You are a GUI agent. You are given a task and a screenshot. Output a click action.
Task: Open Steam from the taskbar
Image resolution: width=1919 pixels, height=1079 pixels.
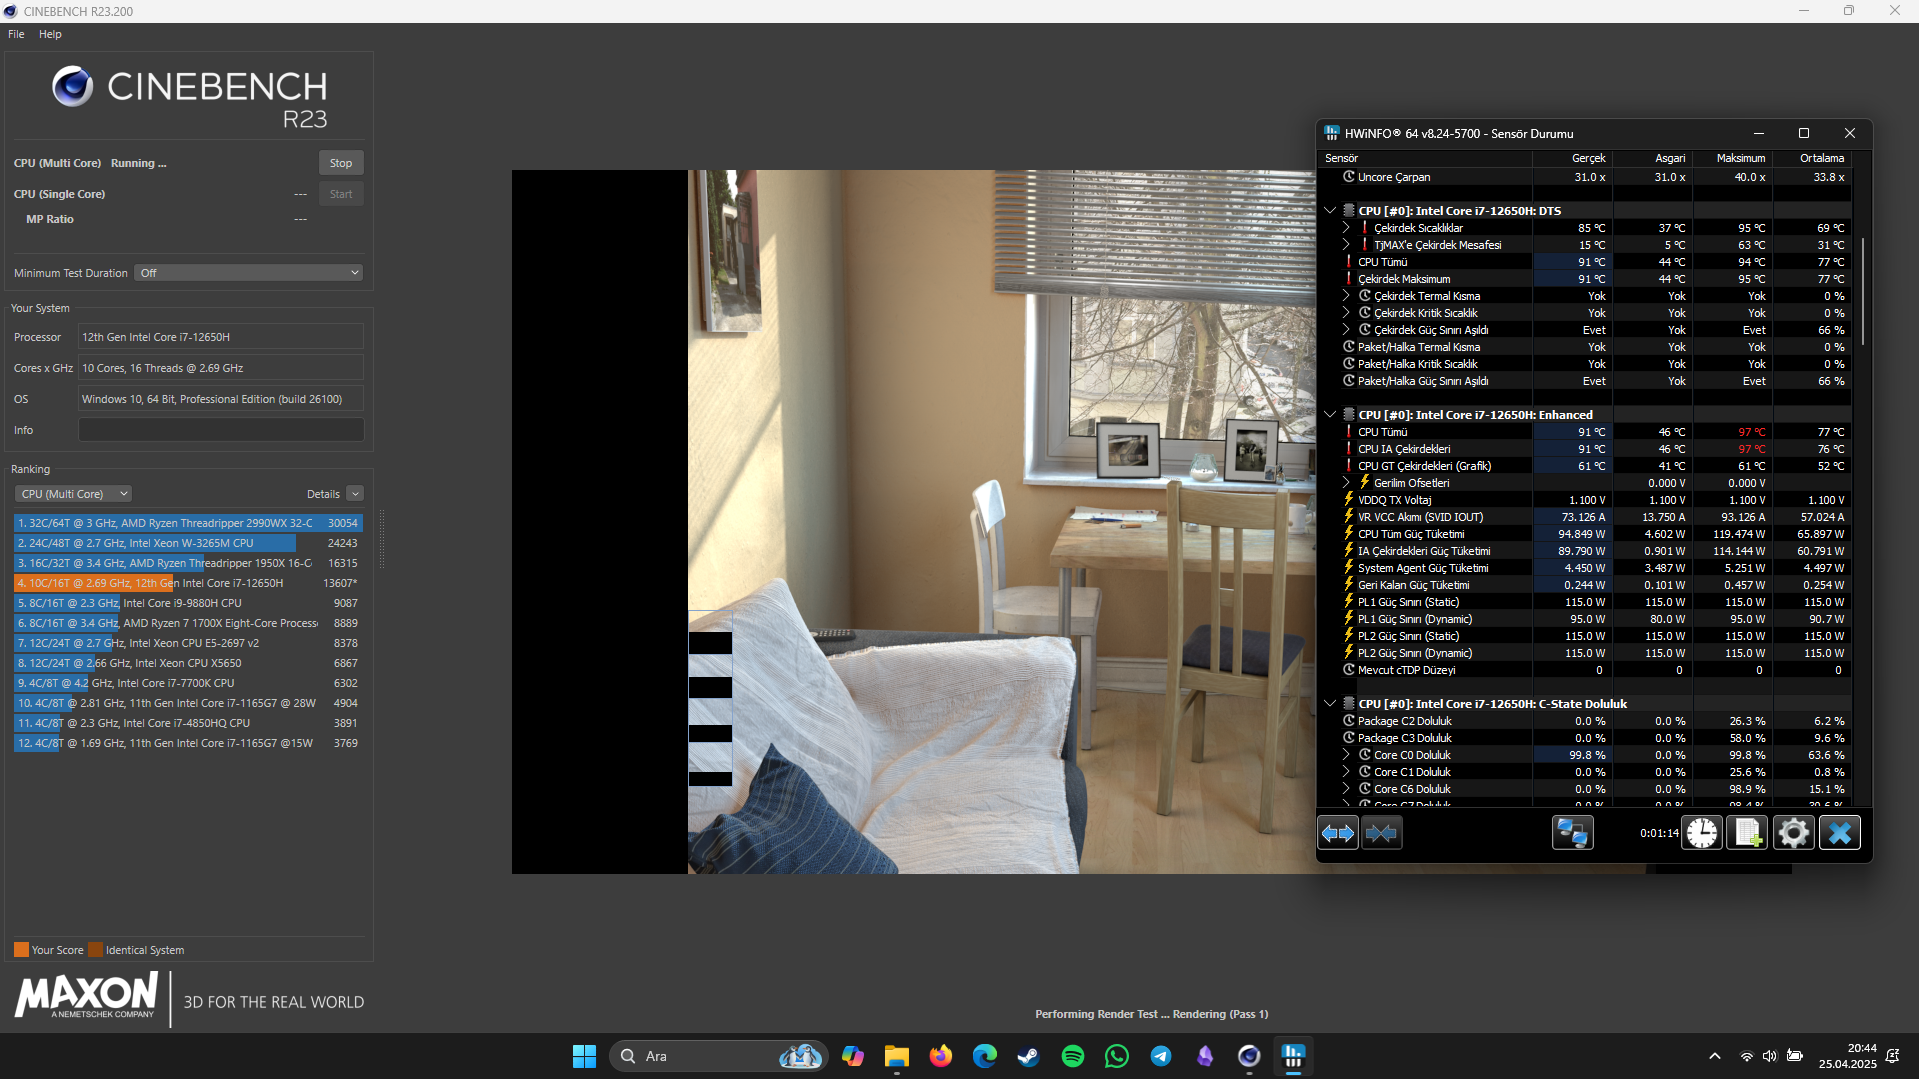(1029, 1056)
